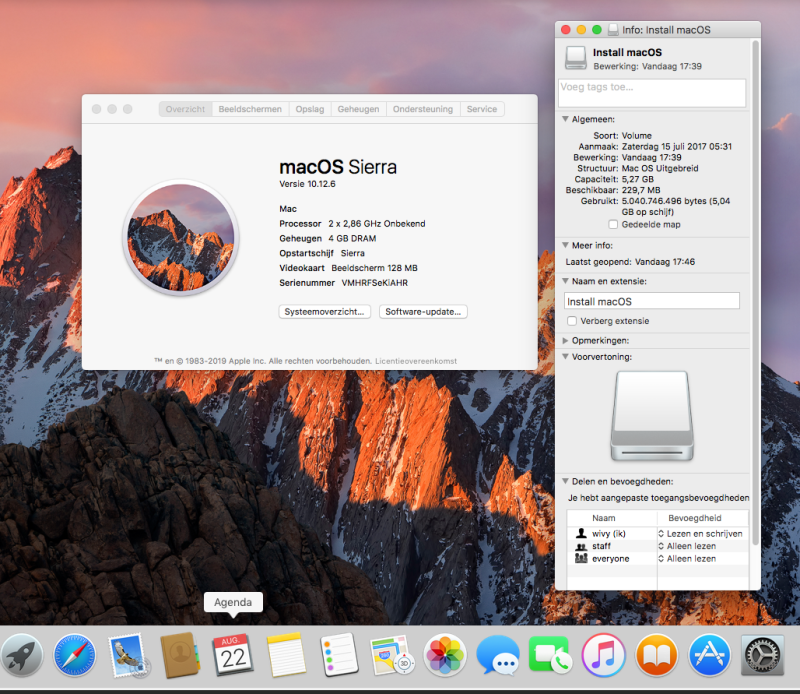This screenshot has width=800, height=694.
Task: Switch to the Ondersteuning tab
Action: [x=423, y=109]
